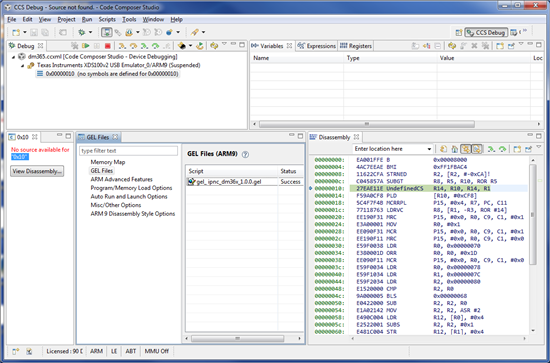
Task: Click the assembly step over icon in Disassembly toolbar
Action: coord(503,149)
